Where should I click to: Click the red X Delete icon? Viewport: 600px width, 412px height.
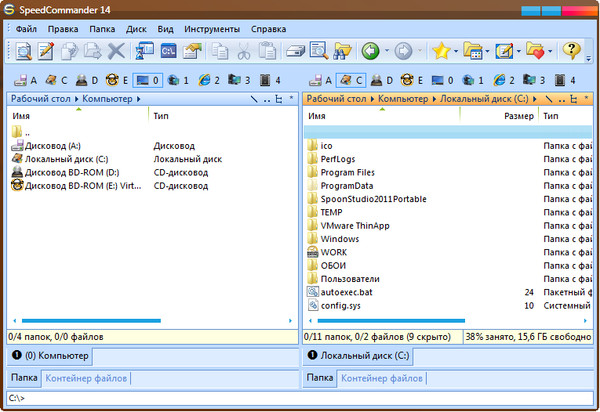pyautogui.click(x=117, y=50)
